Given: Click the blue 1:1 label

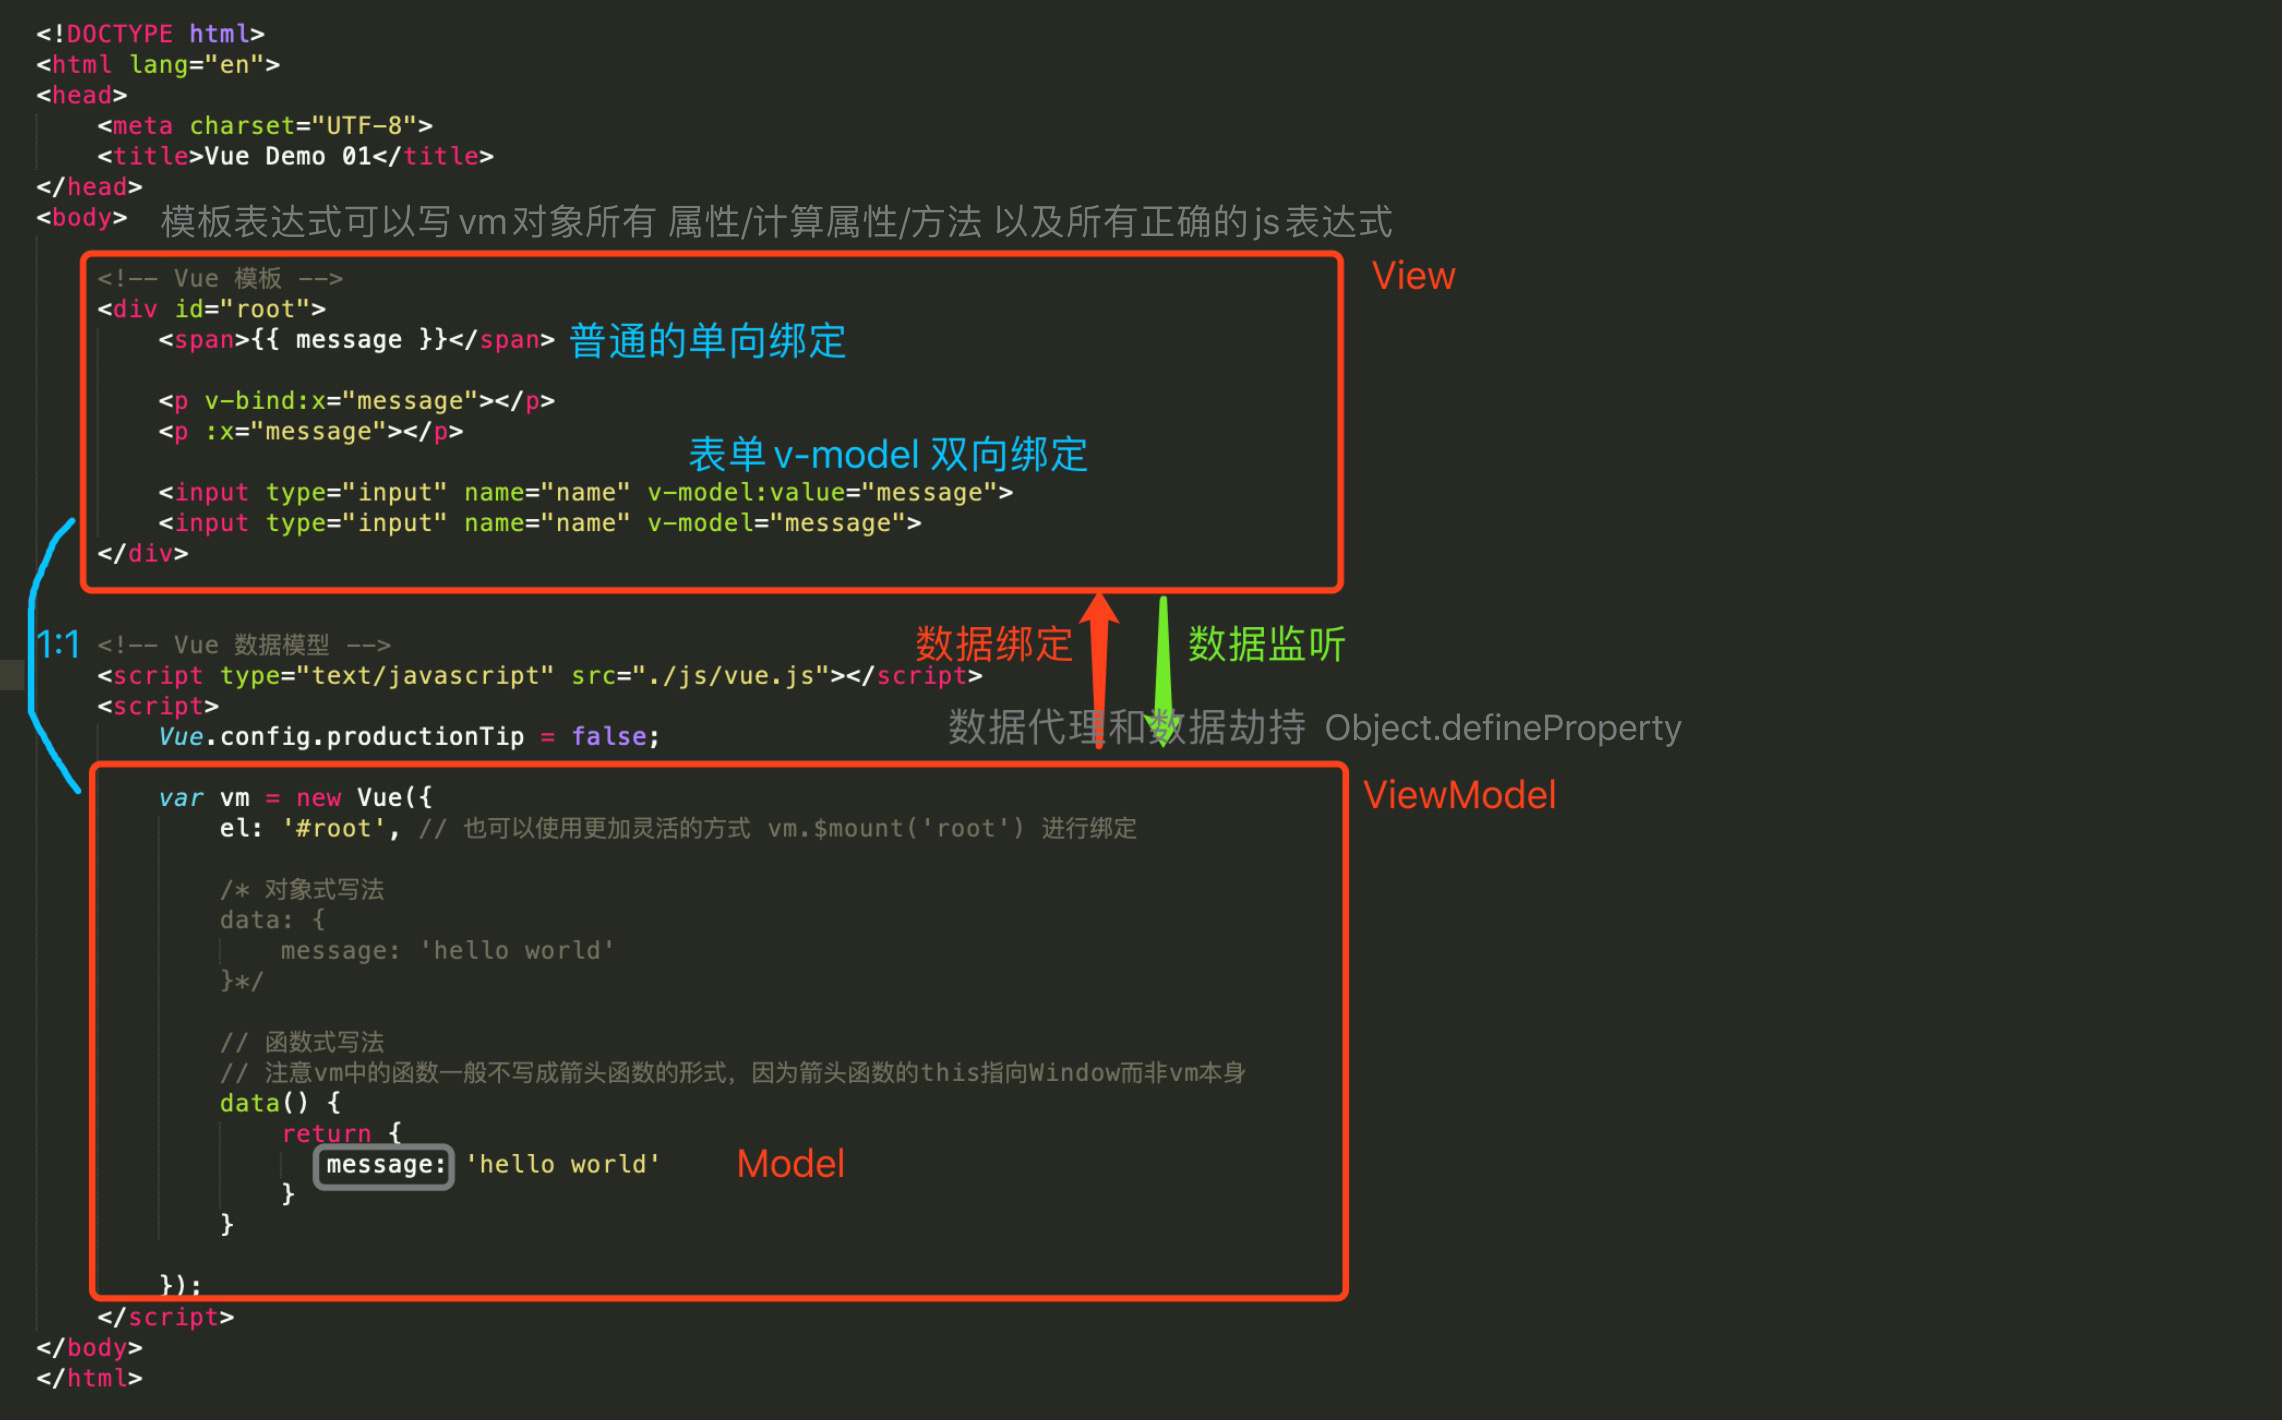Looking at the screenshot, I should coord(58,644).
